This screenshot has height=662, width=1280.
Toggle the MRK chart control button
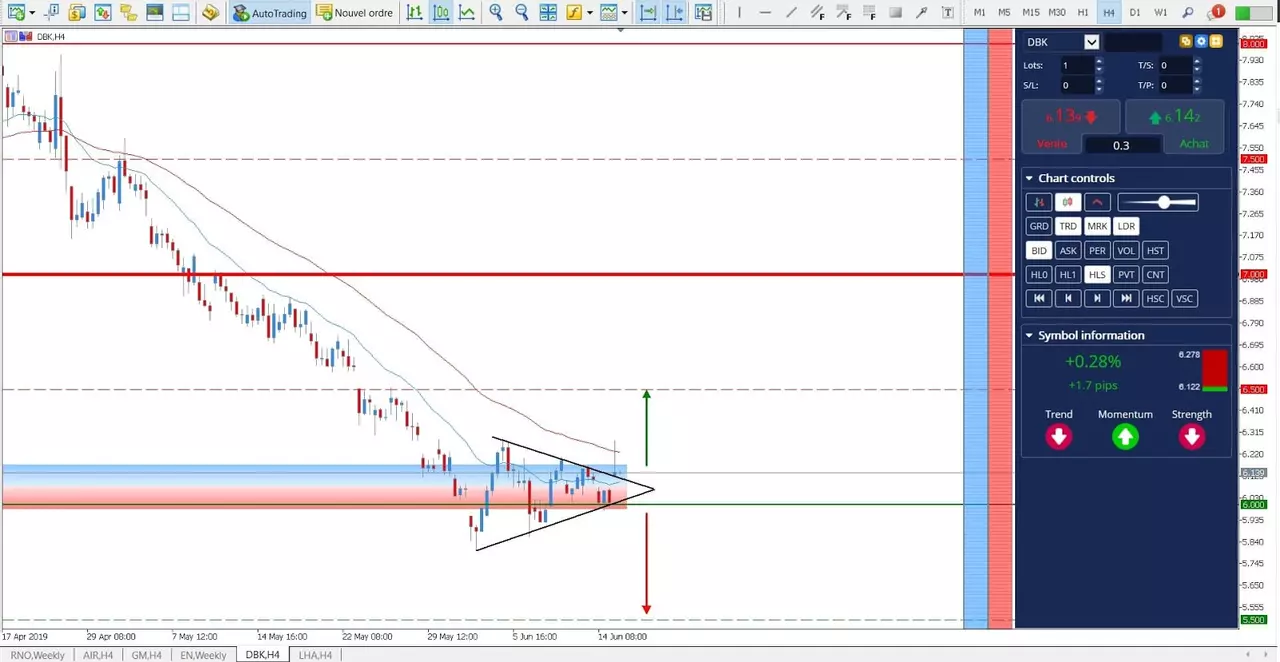point(1097,226)
